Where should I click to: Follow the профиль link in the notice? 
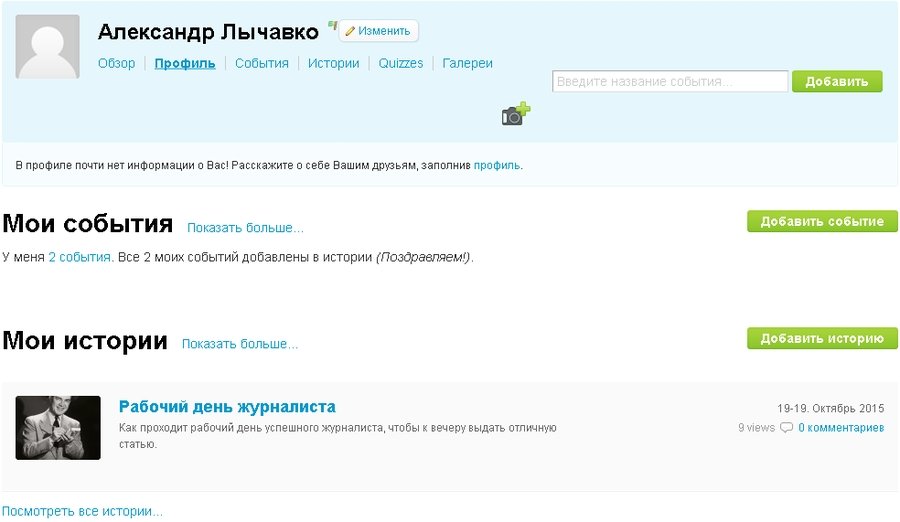(x=497, y=165)
